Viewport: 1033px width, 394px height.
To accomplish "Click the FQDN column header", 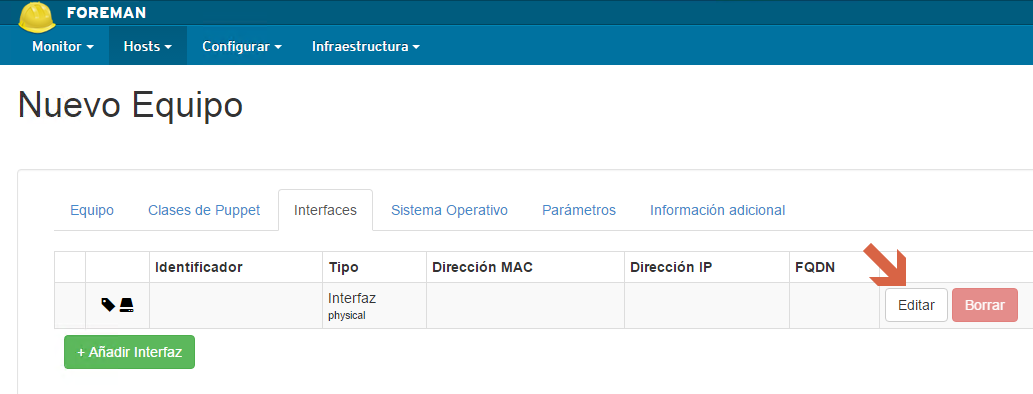I will (816, 267).
